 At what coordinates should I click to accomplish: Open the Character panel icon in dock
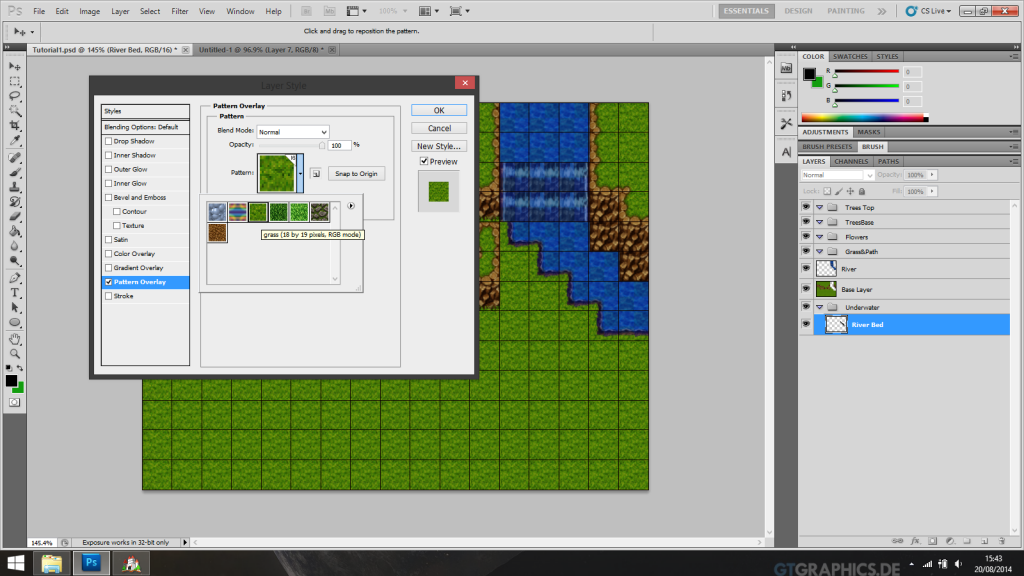(786, 152)
